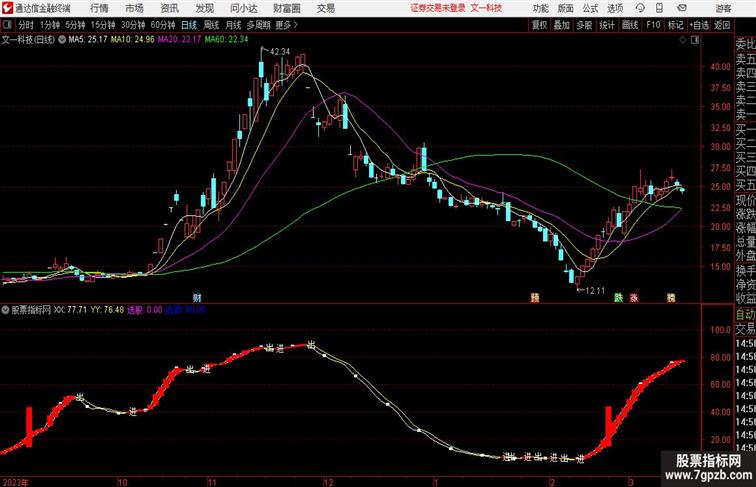Add stock with +自选 button

tap(699, 25)
